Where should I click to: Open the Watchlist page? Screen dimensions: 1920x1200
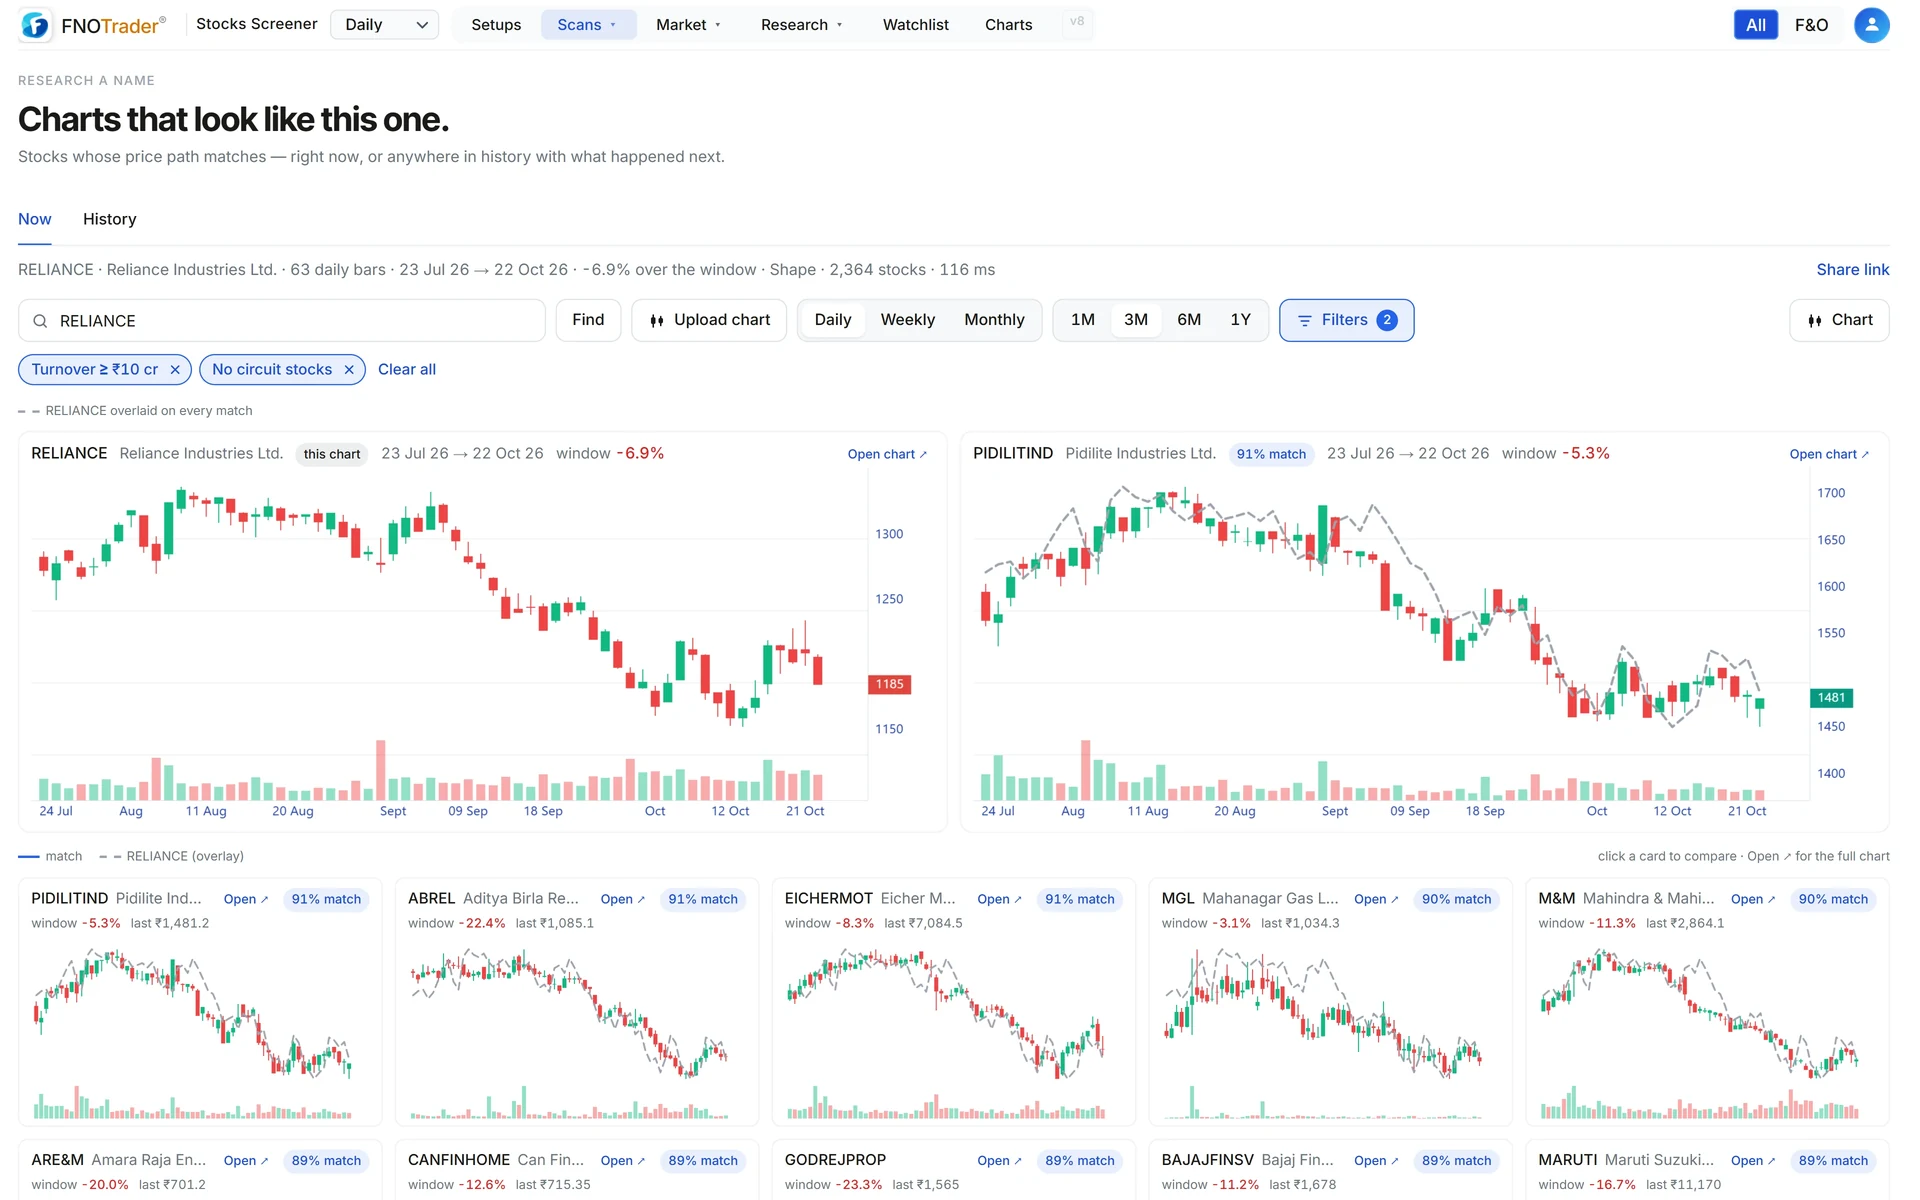(x=915, y=25)
